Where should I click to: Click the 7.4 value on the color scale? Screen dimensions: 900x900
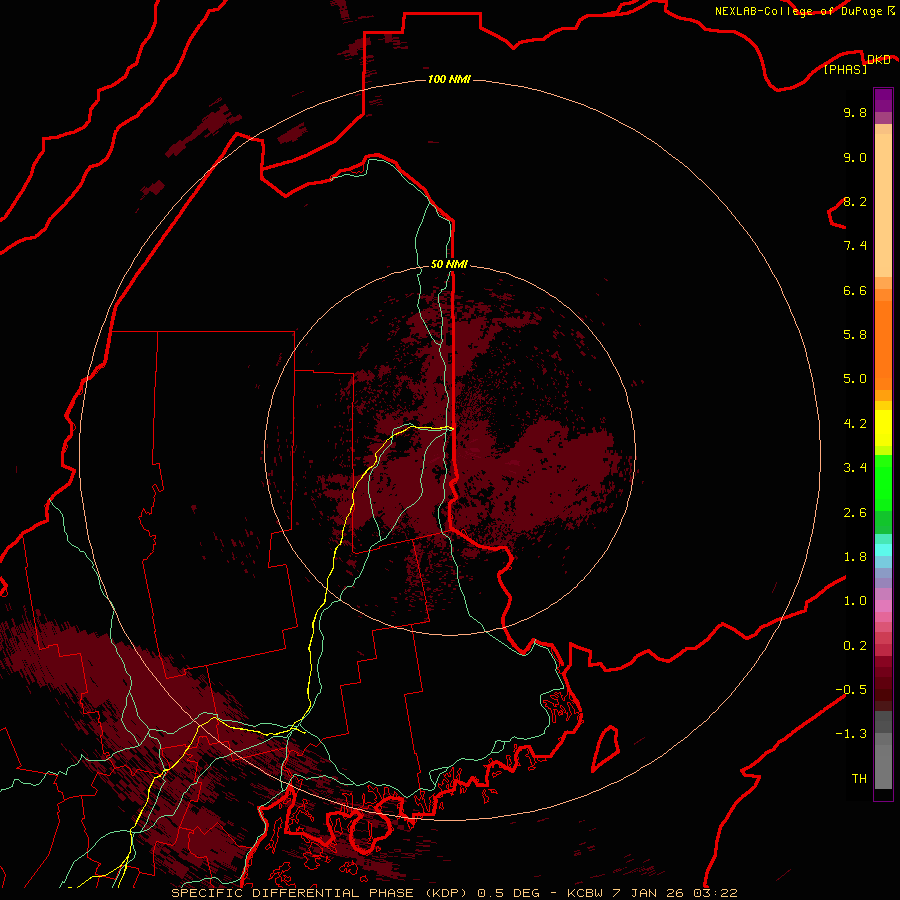(855, 246)
